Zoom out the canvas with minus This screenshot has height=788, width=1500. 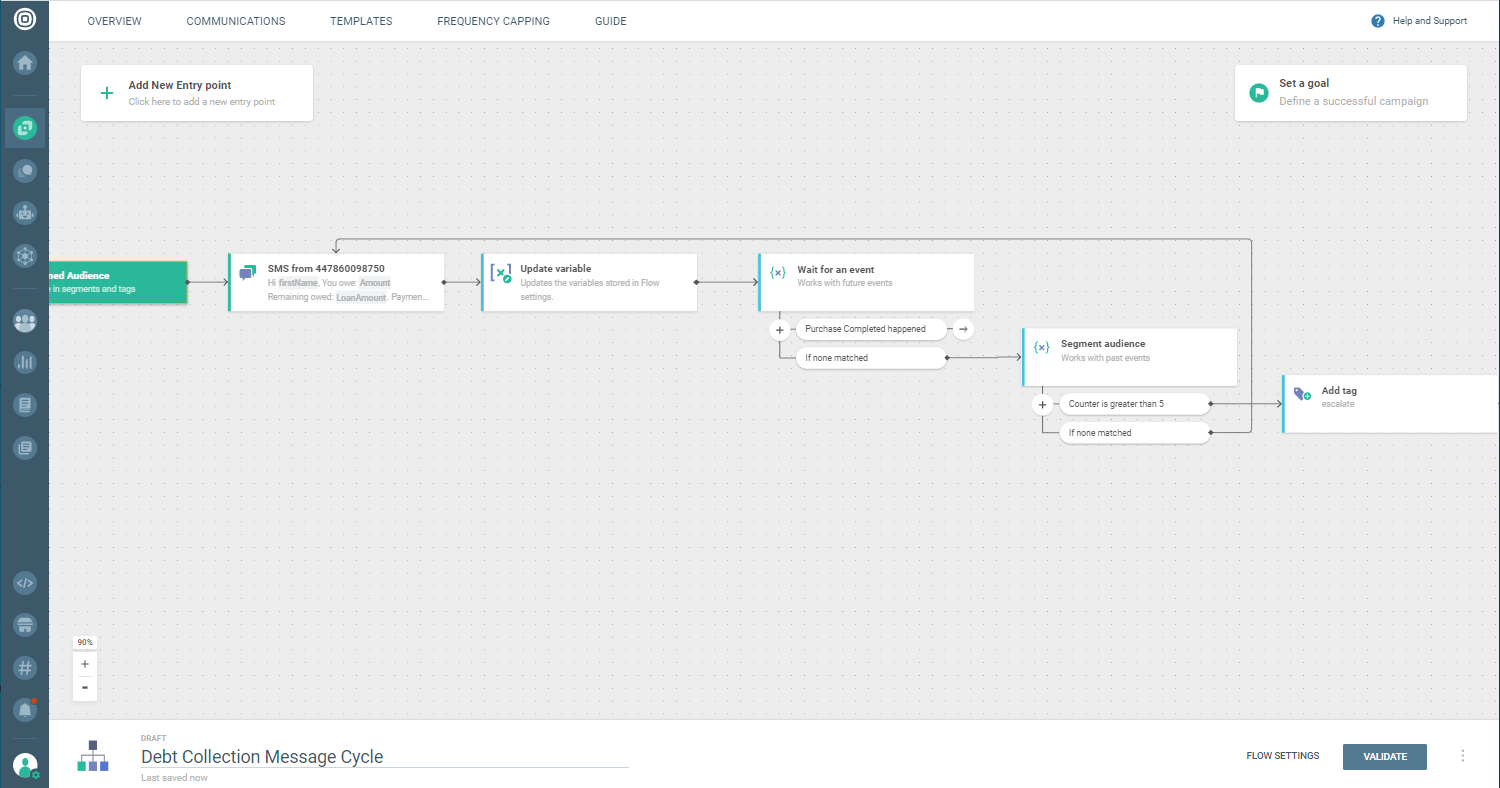pos(85,687)
